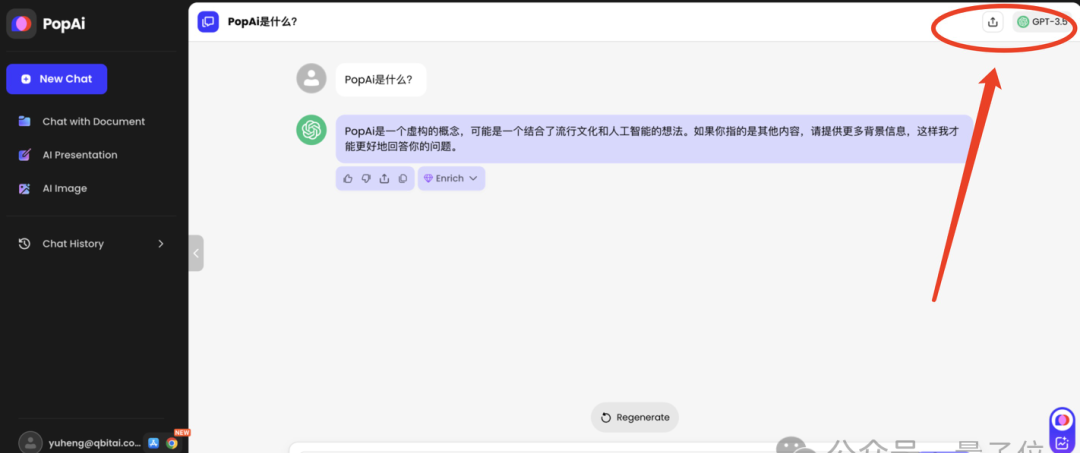This screenshot has width=1080, height=453.
Task: Click the account avatar at the sidebar bottom
Action: [x=30, y=443]
